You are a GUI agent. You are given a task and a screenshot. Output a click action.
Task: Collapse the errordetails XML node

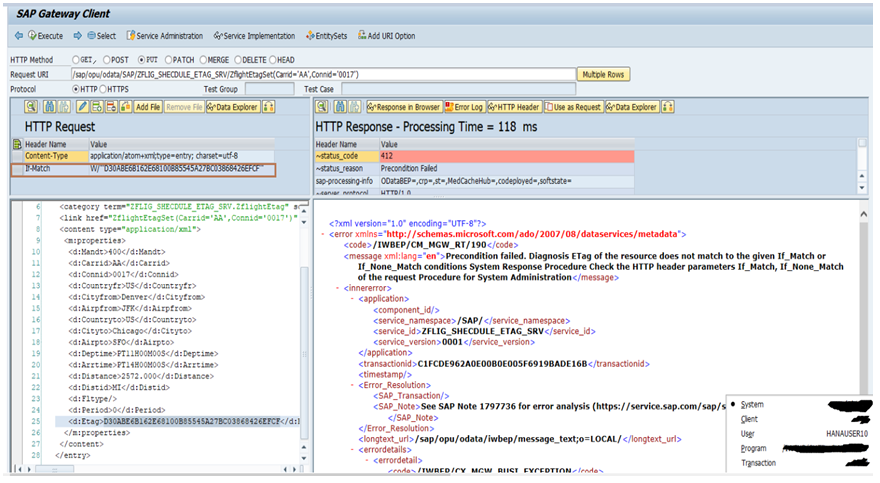(x=353, y=450)
